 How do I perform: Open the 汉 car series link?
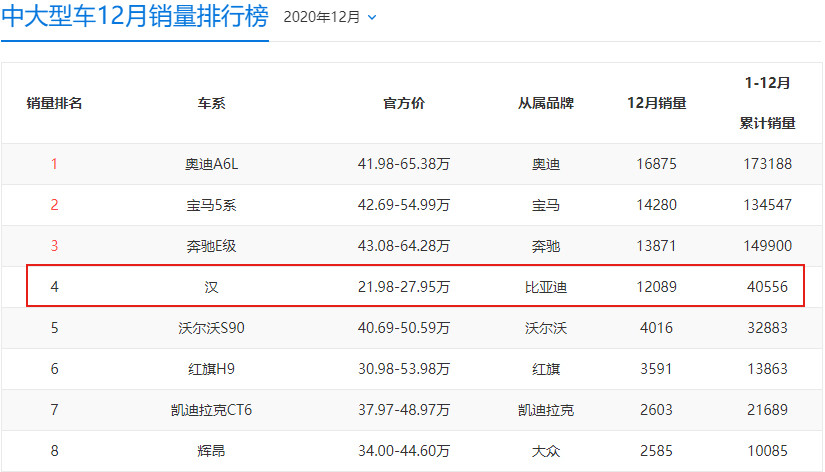(212, 287)
